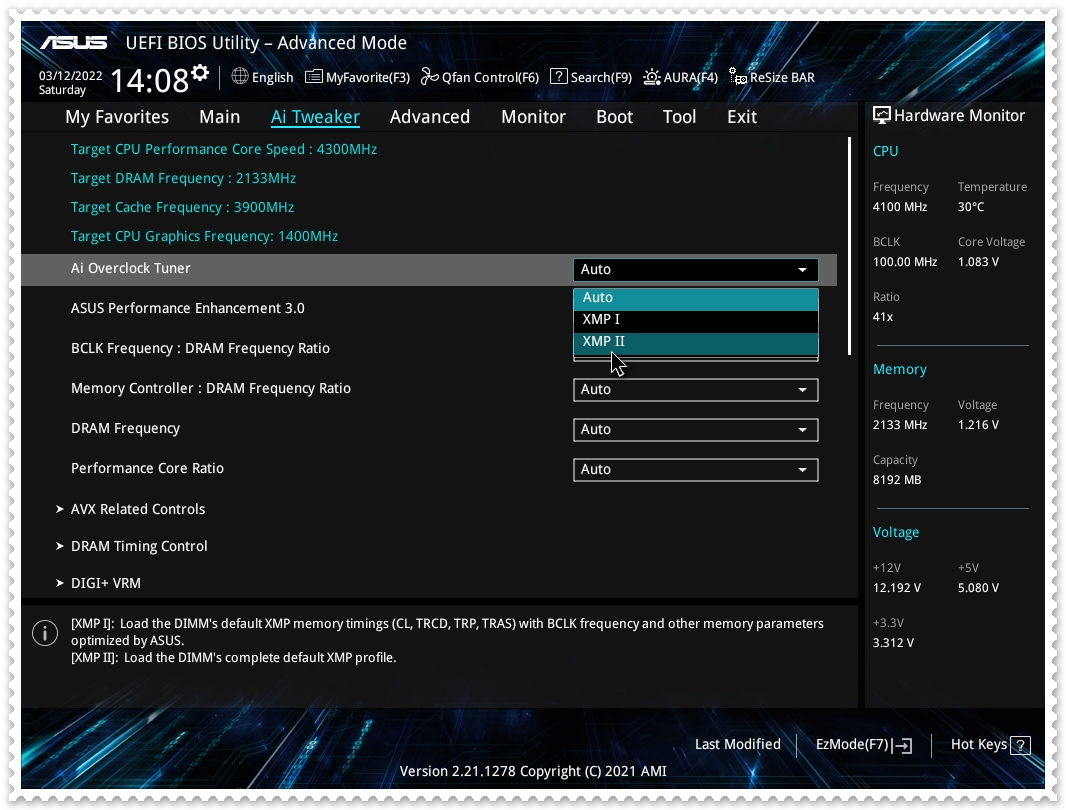Click the Last Modified button
The width and height of the screenshot is (1066, 810).
[x=738, y=745]
